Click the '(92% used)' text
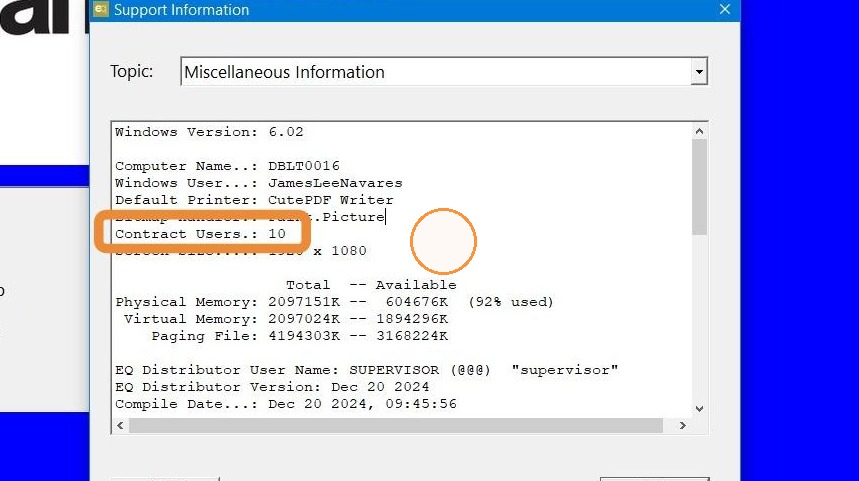859x481 pixels. click(x=511, y=302)
